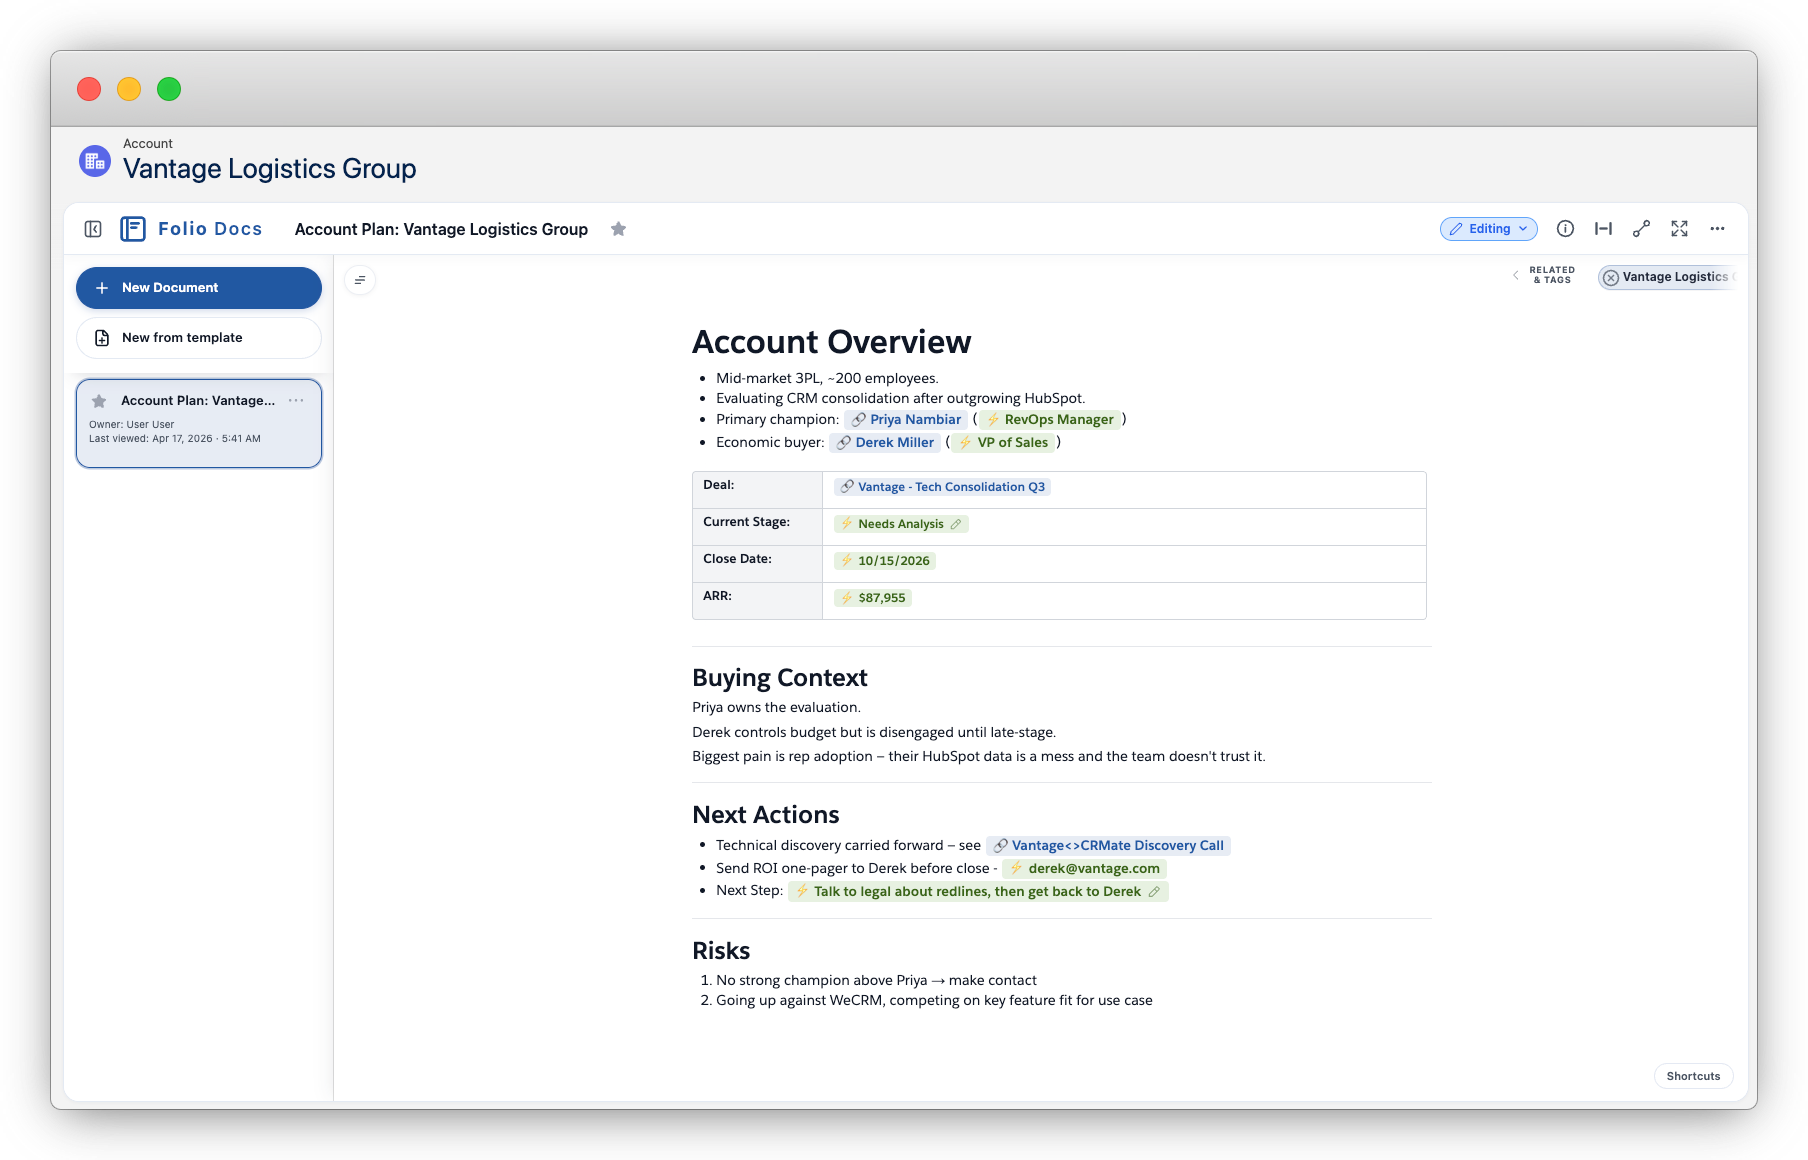This screenshot has width=1808, height=1160.
Task: Edit the Needs Analysis stage value
Action: coord(957,524)
